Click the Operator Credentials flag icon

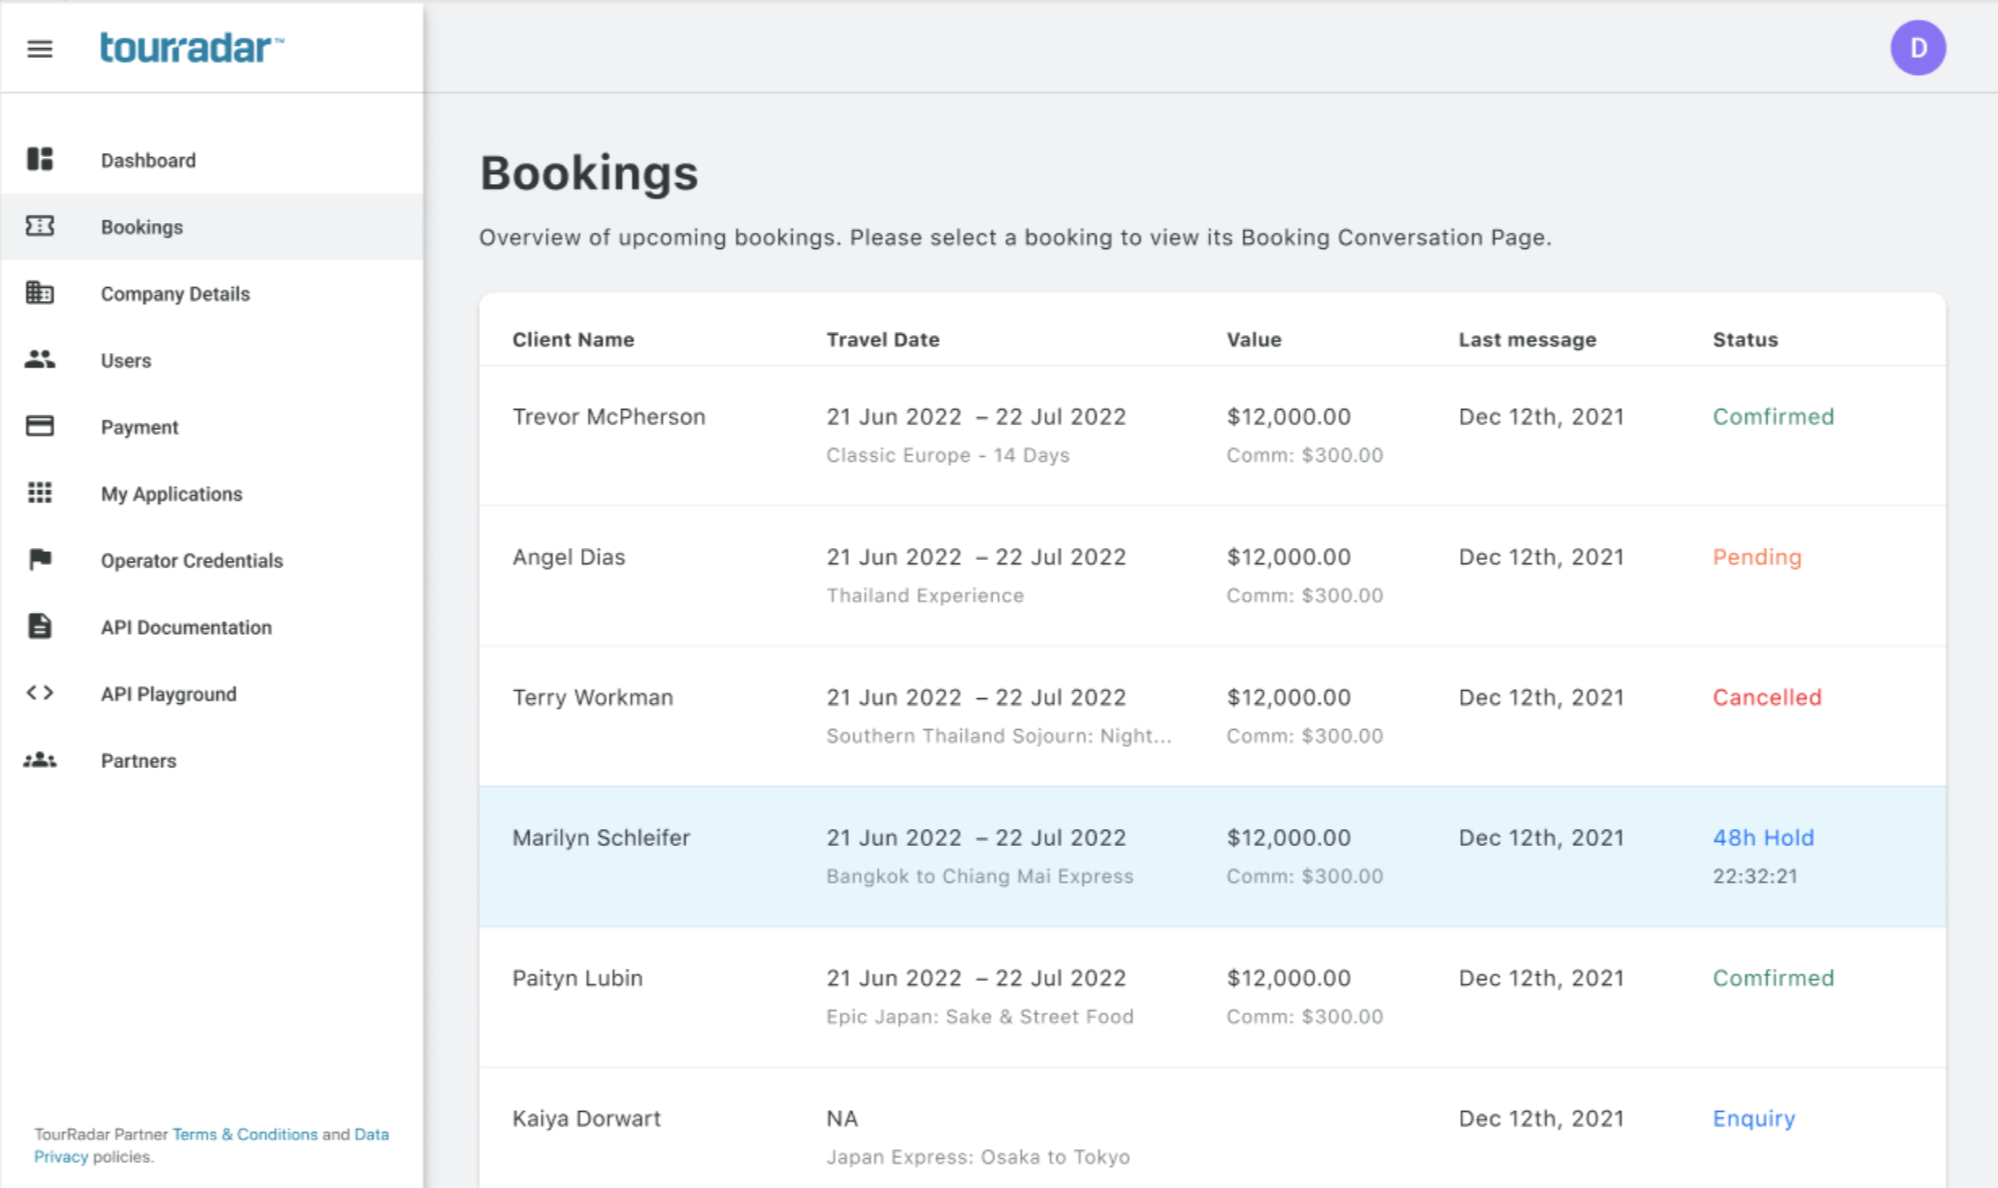(x=40, y=559)
